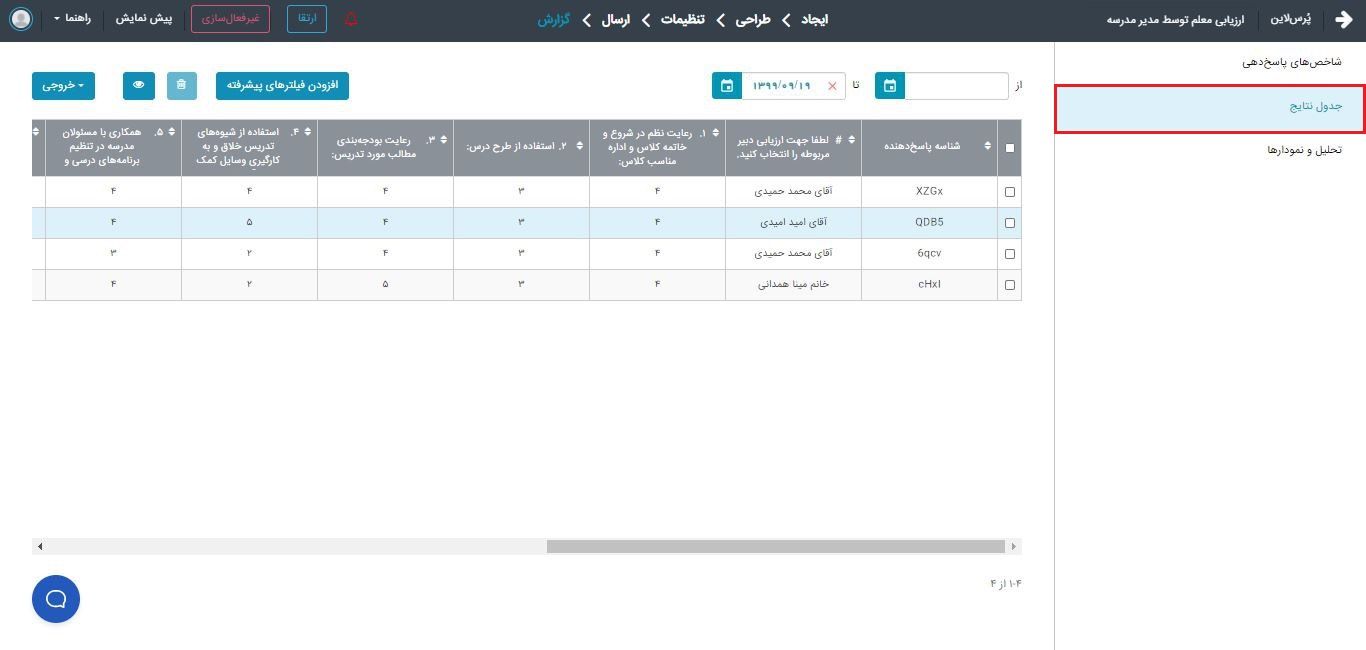Select the checkbox for row XZGx
The height and width of the screenshot is (650, 1366).
pos(1009,192)
